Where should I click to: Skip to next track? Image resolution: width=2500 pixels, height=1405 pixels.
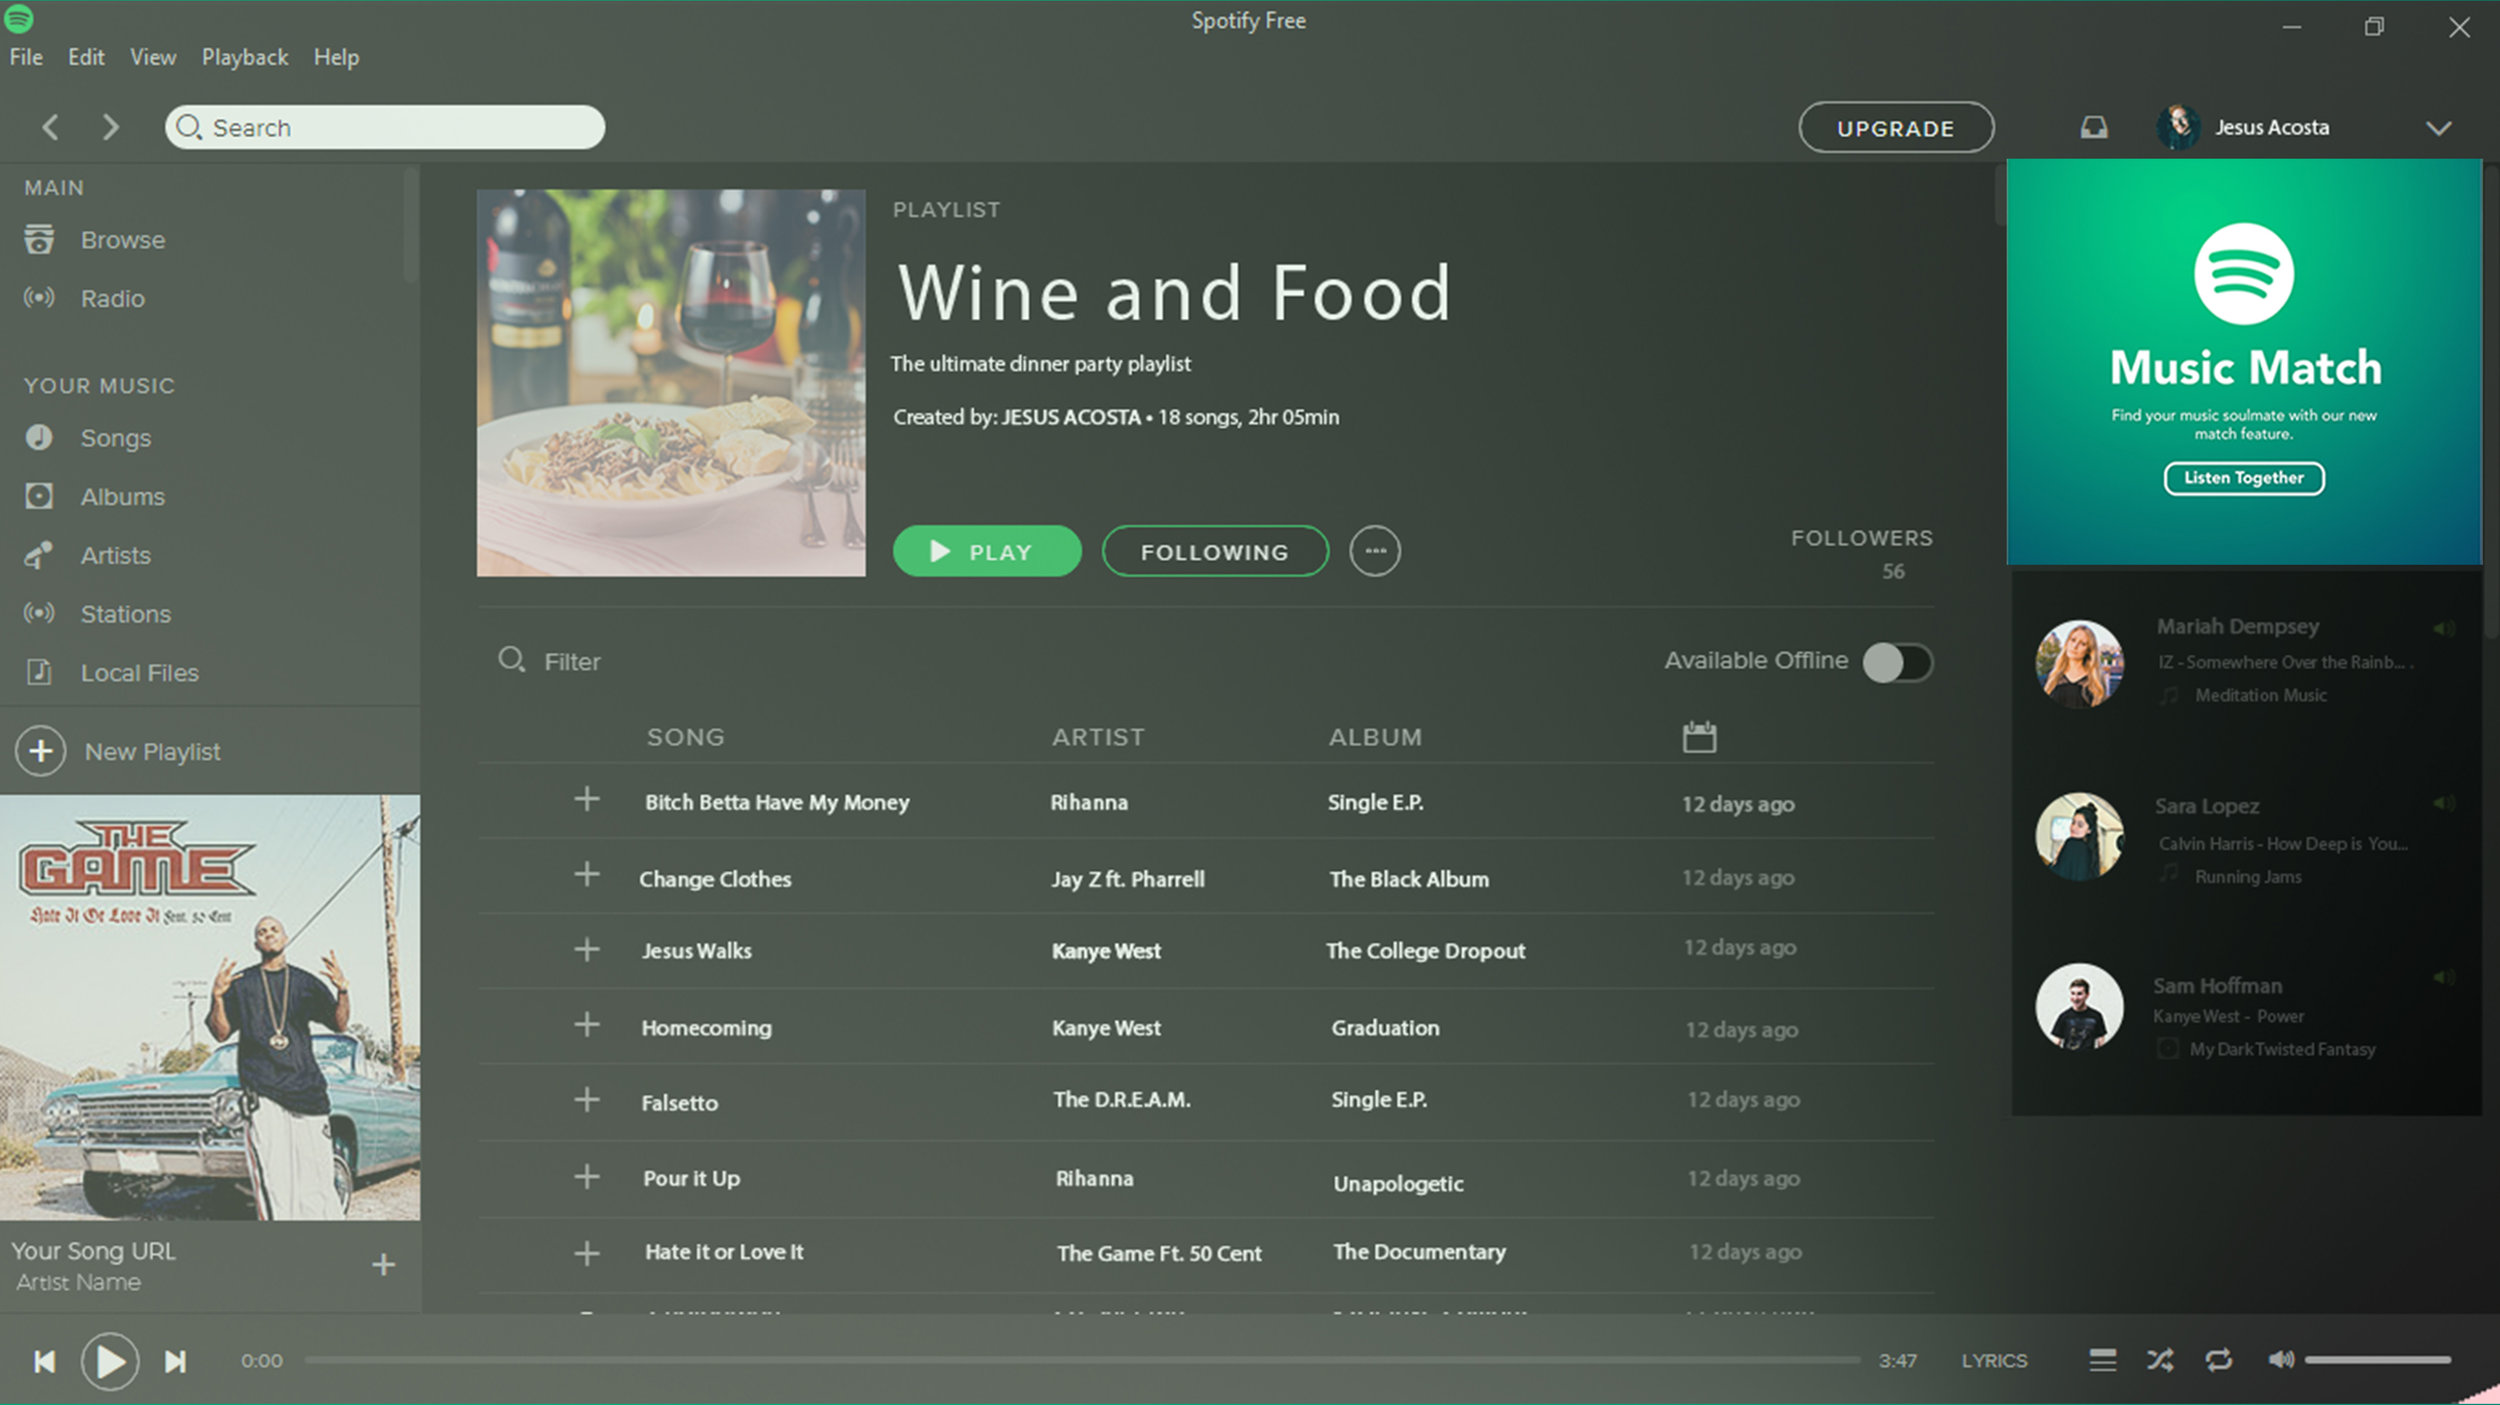click(x=175, y=1361)
